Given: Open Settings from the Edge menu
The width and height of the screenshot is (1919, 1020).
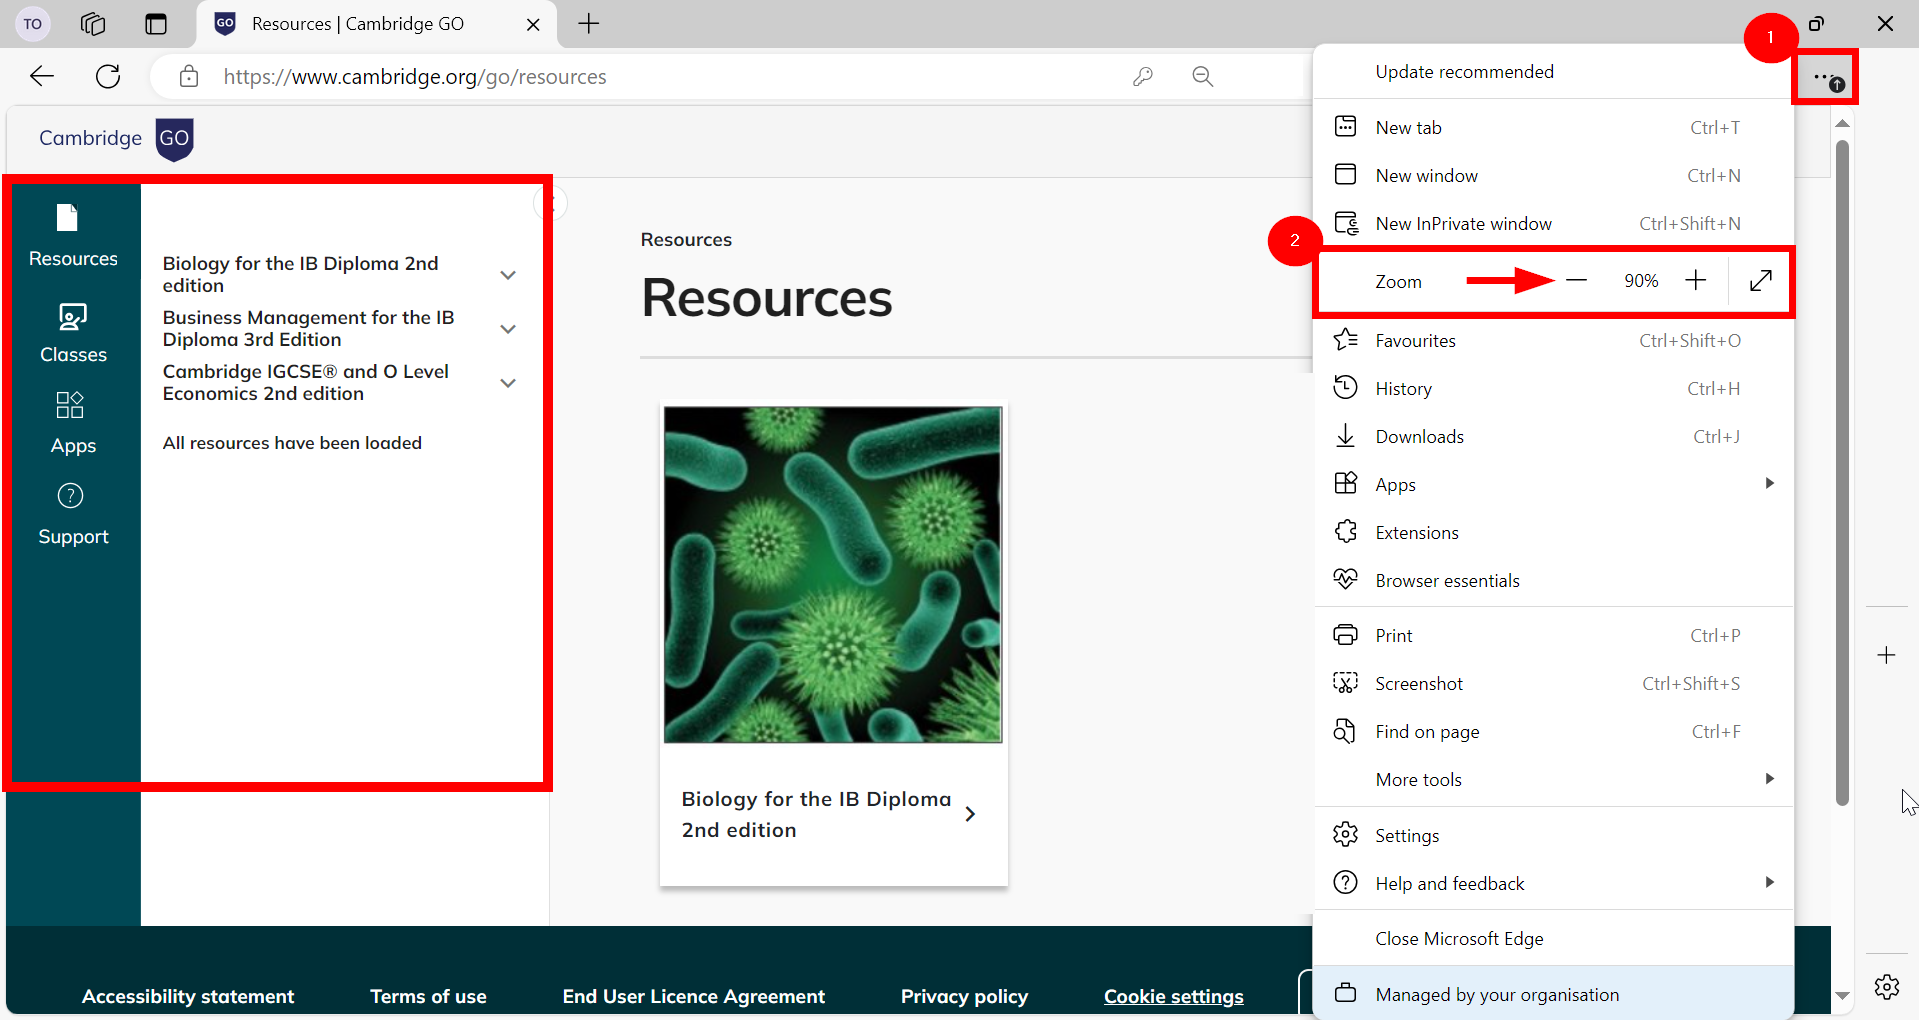Looking at the screenshot, I should point(1553,835).
